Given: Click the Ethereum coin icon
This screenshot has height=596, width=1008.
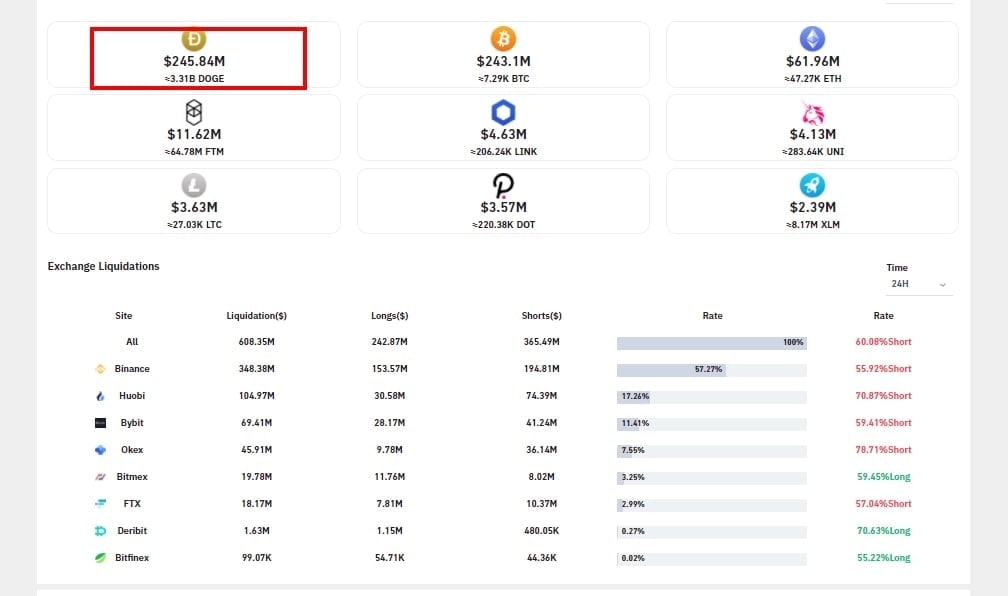Looking at the screenshot, I should pos(812,39).
